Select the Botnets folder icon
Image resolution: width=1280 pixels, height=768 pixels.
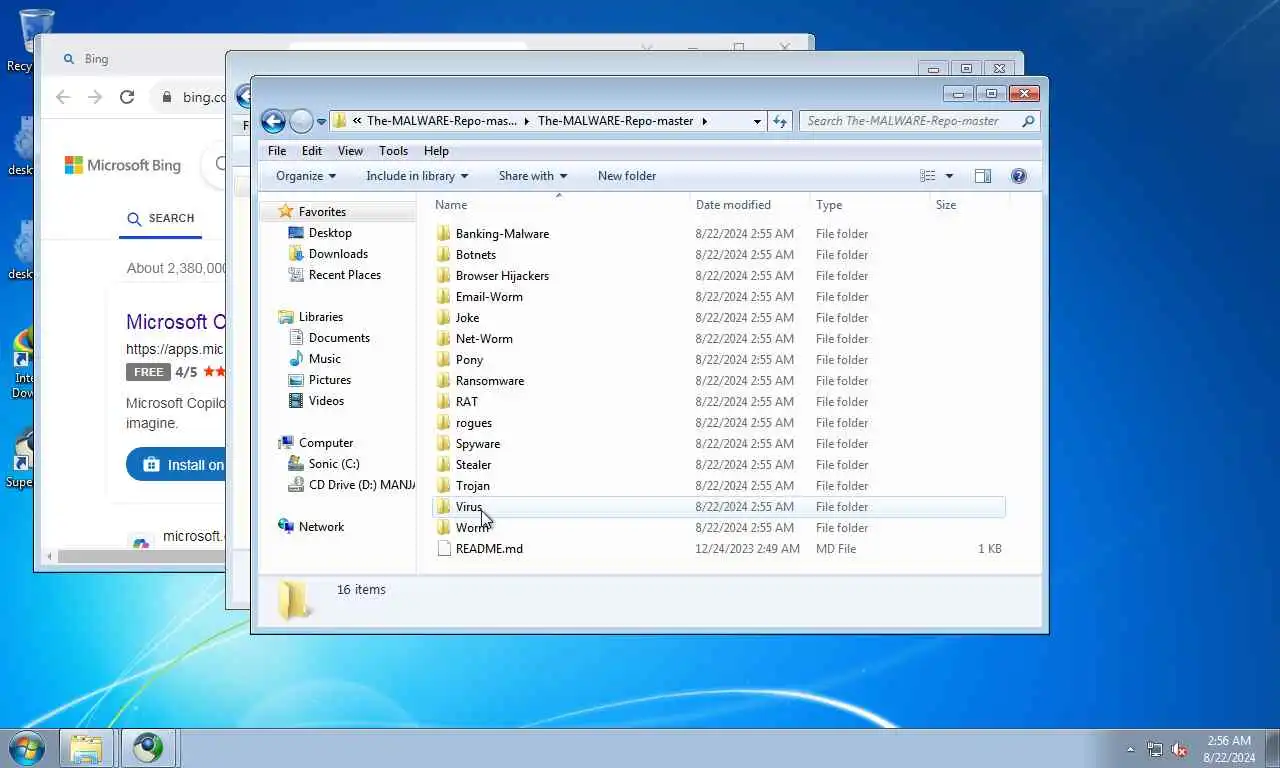(x=445, y=255)
